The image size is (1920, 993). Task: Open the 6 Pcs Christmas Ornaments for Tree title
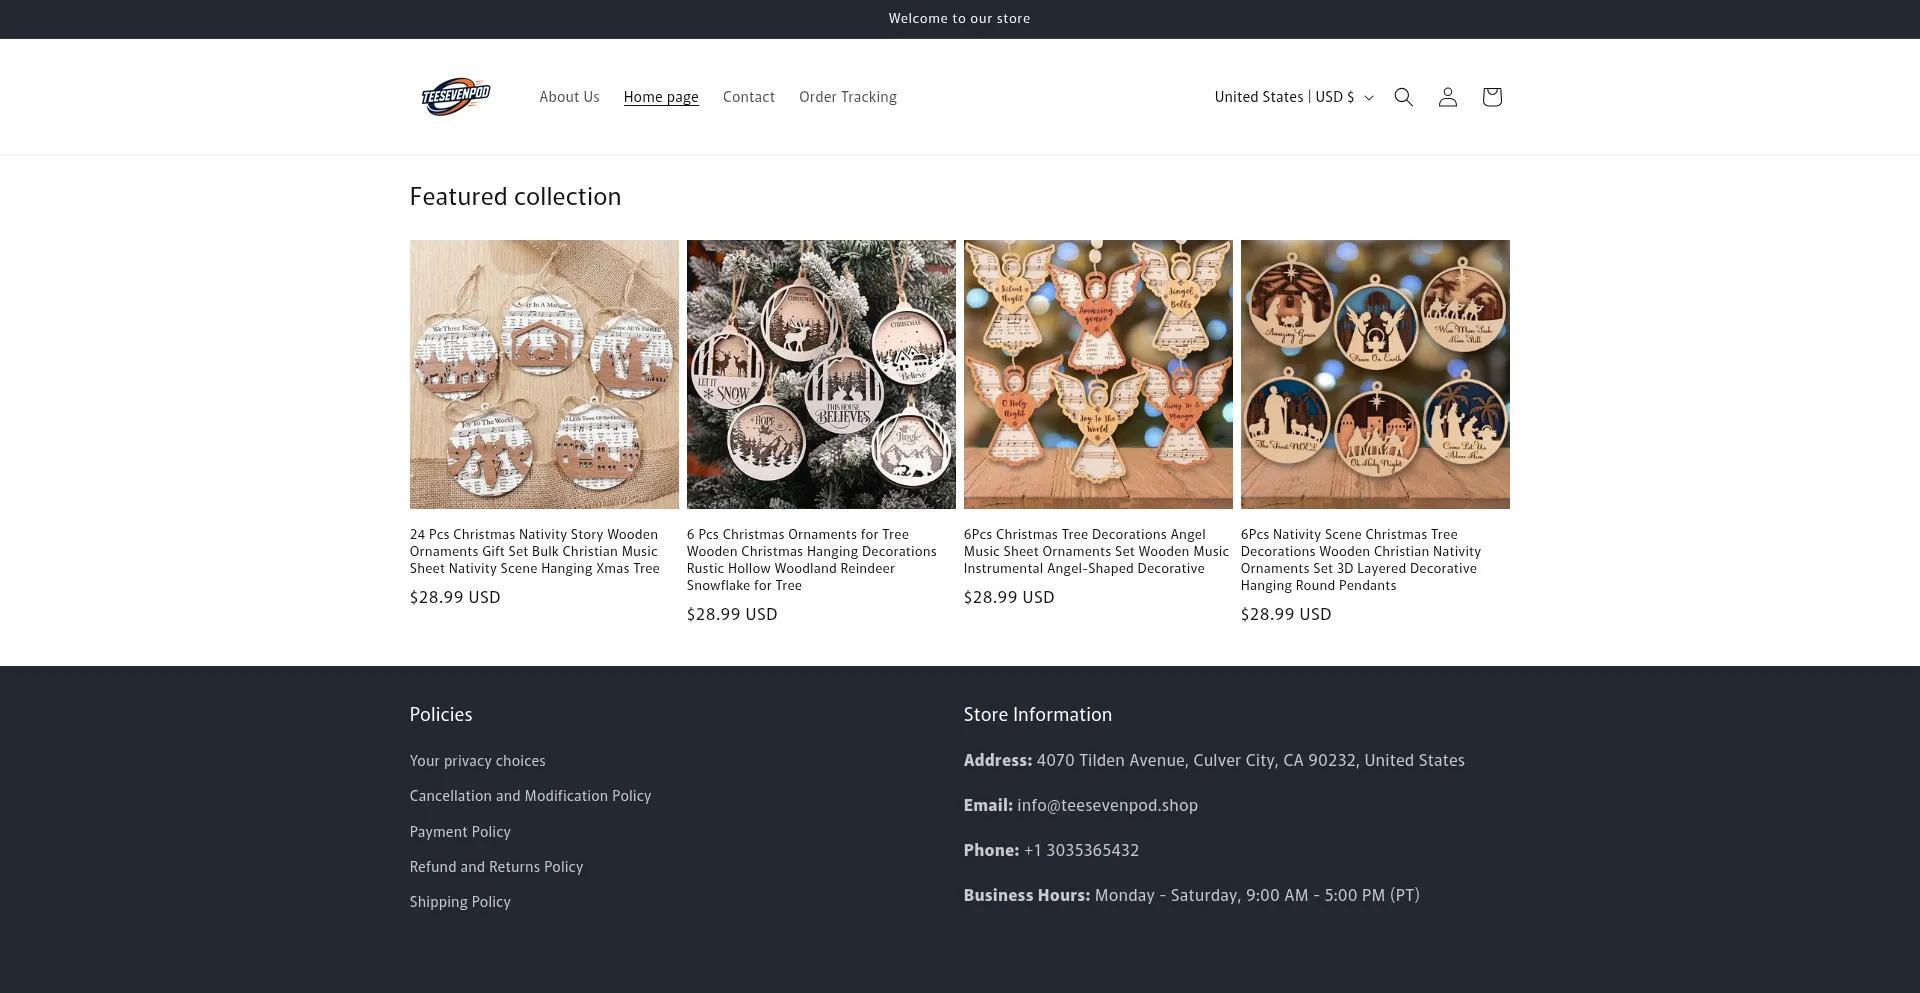coord(812,560)
